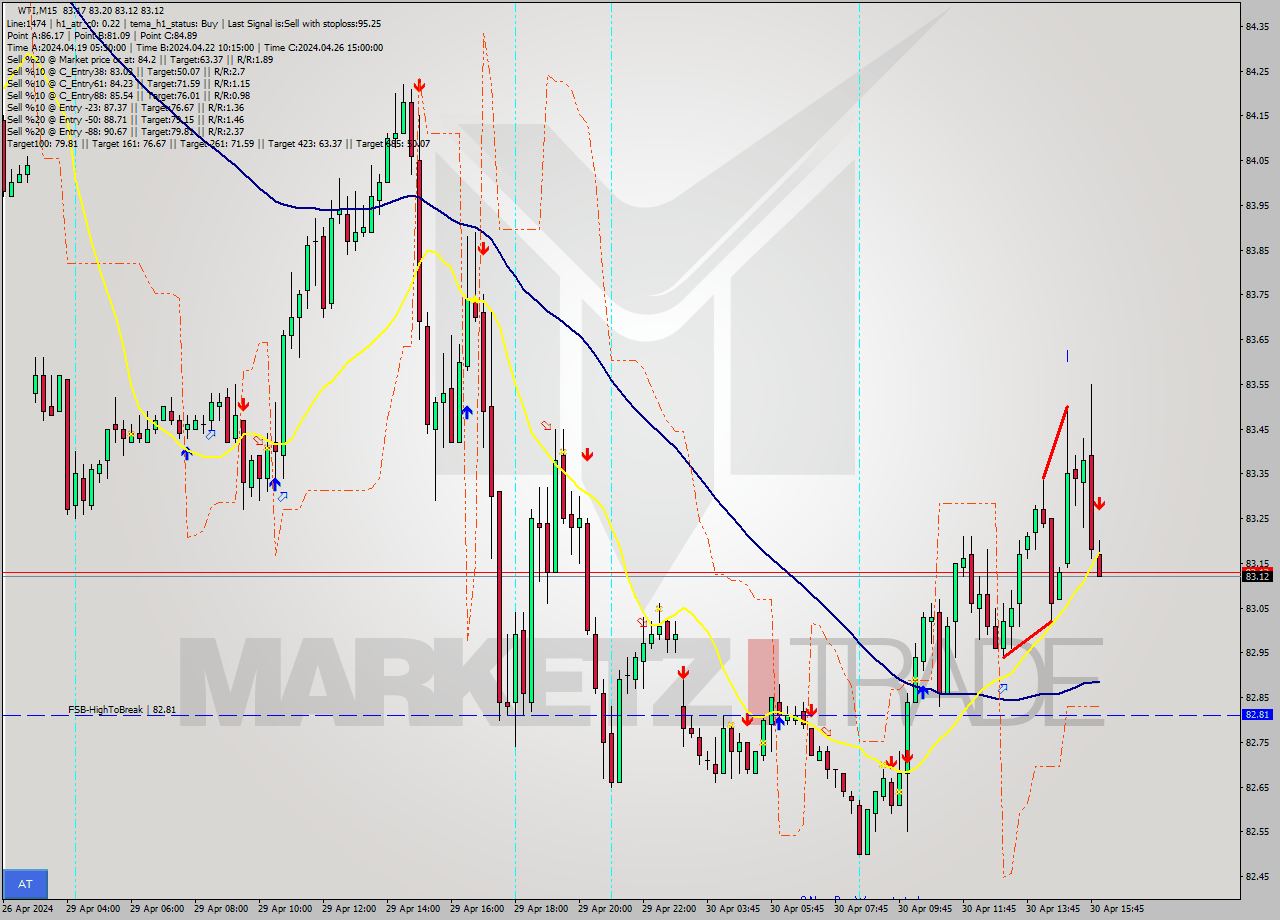Select the 'Sell %20 @ Entry -88' line

[125, 131]
